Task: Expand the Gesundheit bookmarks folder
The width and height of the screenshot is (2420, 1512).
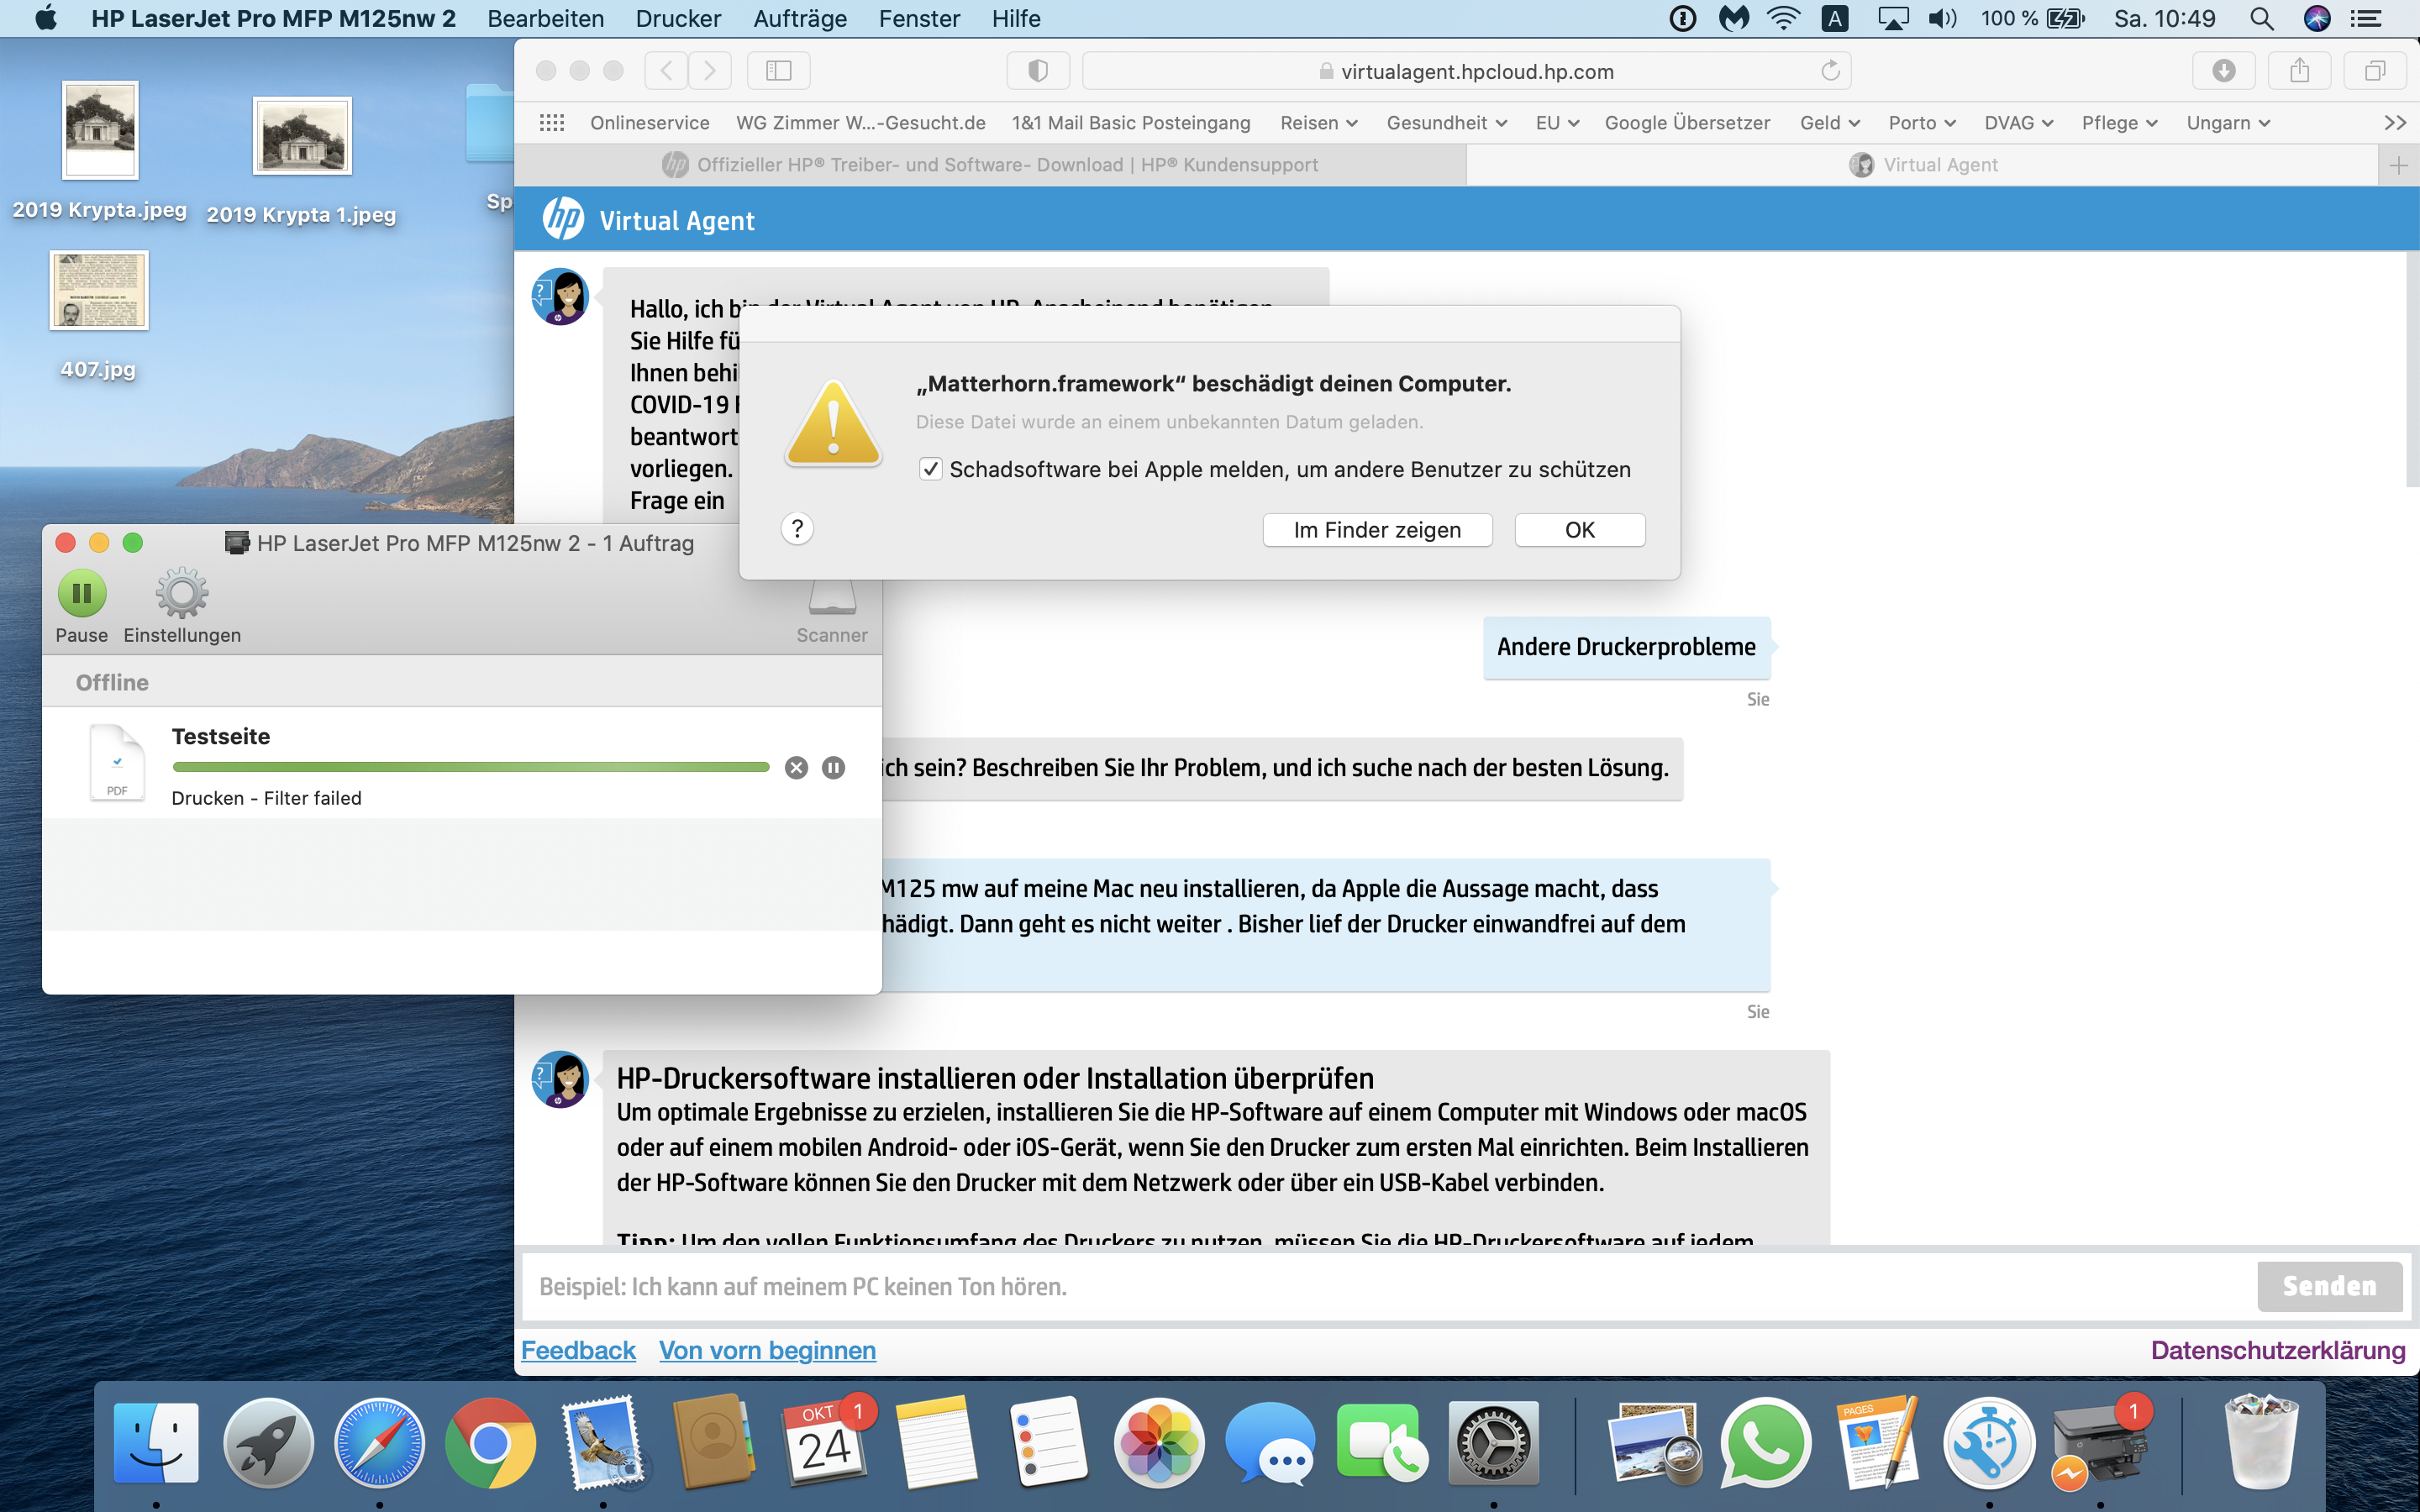Action: coord(1445,123)
